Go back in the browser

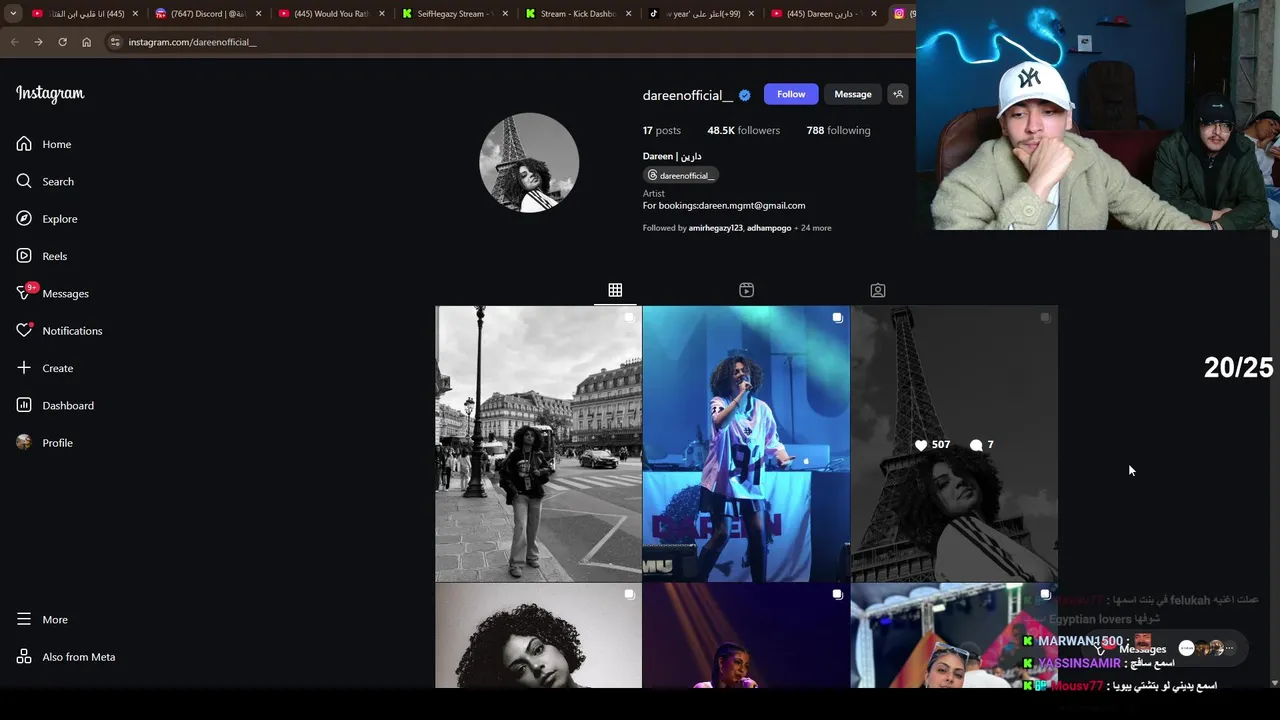coord(14,42)
